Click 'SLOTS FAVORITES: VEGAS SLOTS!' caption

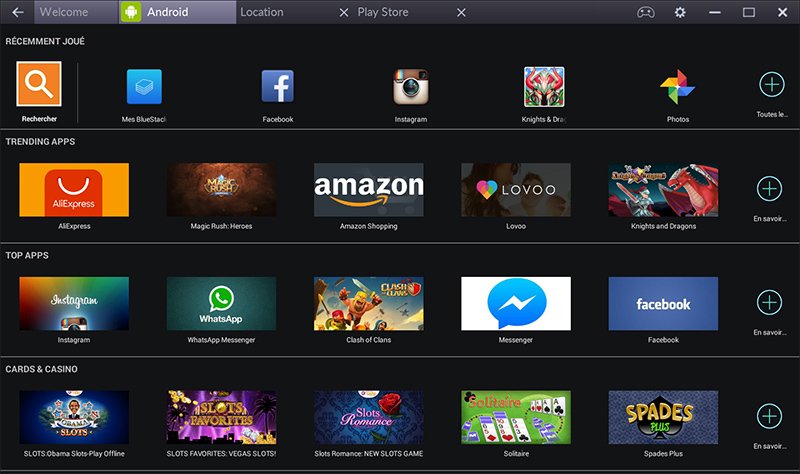(221, 454)
